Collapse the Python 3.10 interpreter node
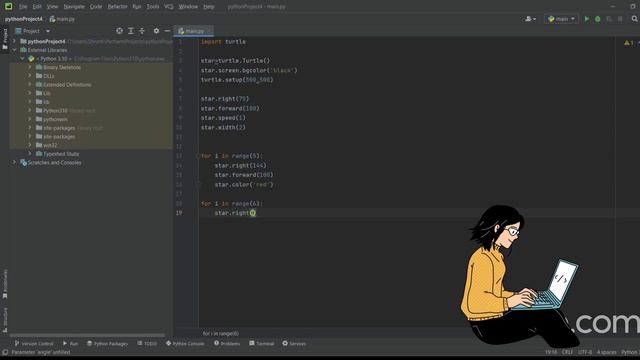The height and width of the screenshot is (360, 640). 22,59
